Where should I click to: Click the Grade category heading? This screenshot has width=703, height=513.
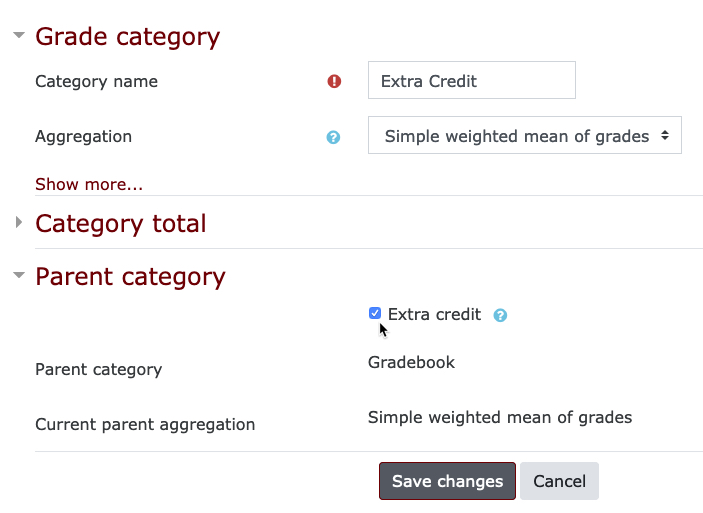pos(128,36)
